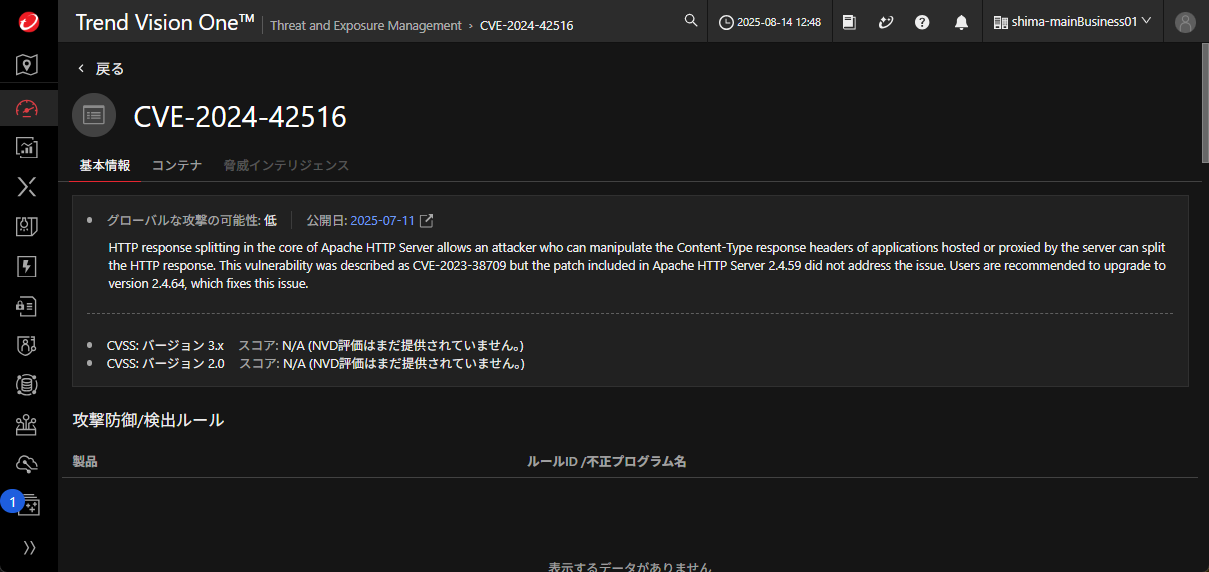Open the XDR cross-shaped sidebar icon
1209x572 pixels.
(28, 187)
